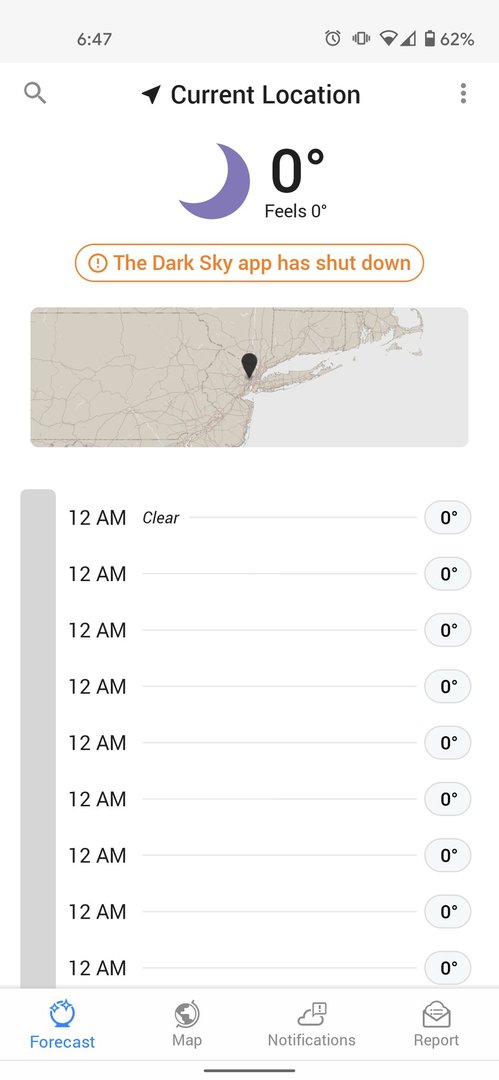Open the Report tab
Image resolution: width=499 pixels, height=1080 pixels.
[x=436, y=1026]
